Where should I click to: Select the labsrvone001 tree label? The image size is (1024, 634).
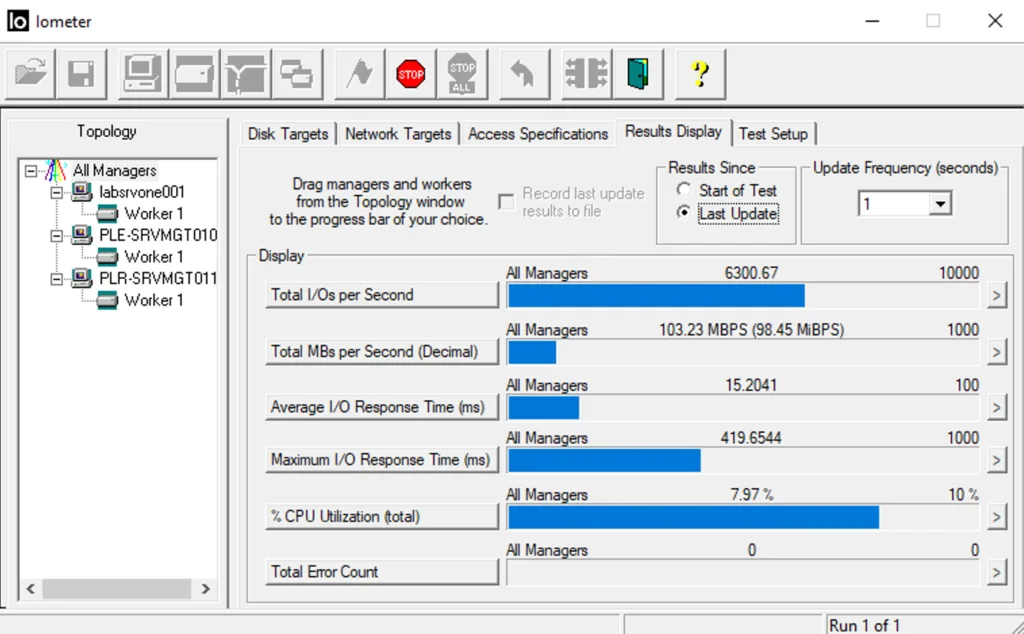142,192
